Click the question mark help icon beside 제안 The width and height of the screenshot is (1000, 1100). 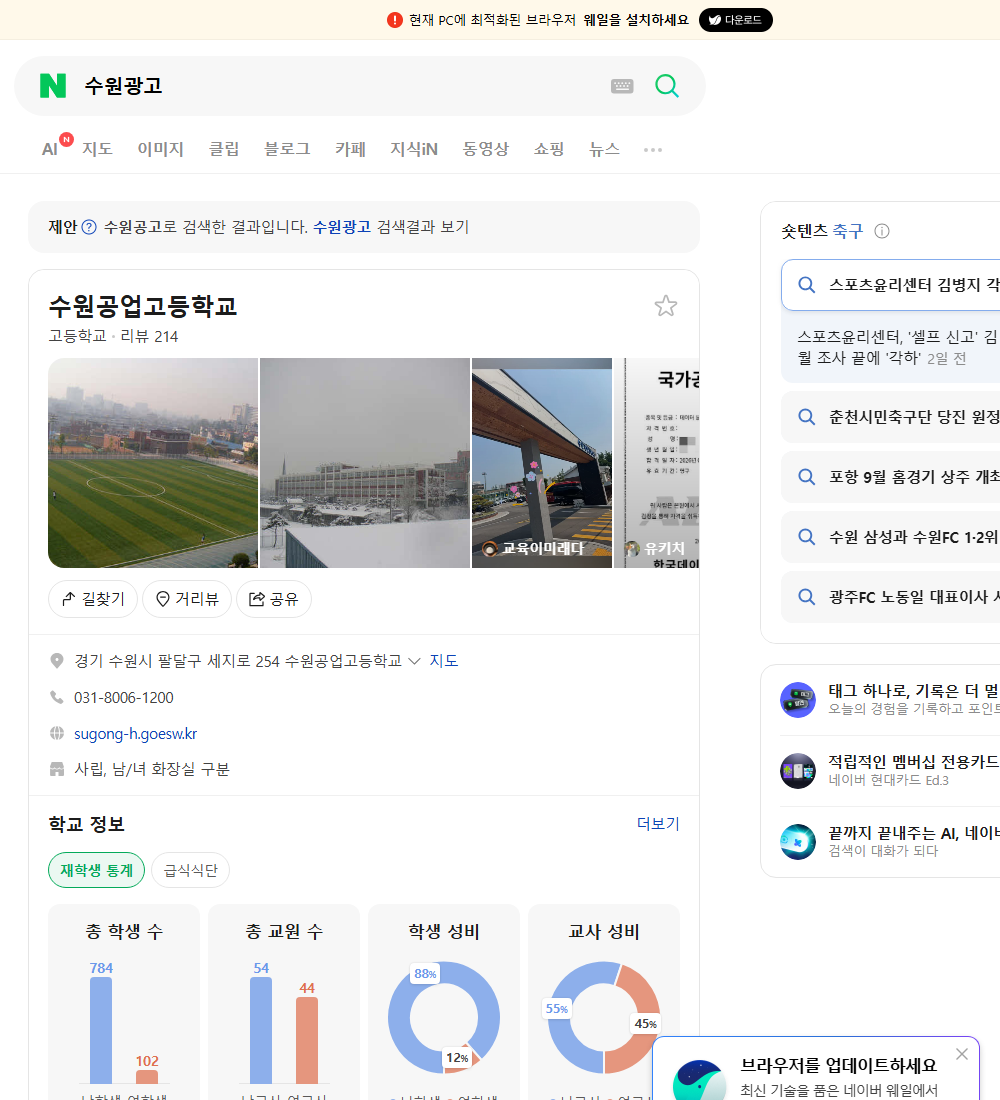[x=89, y=227]
